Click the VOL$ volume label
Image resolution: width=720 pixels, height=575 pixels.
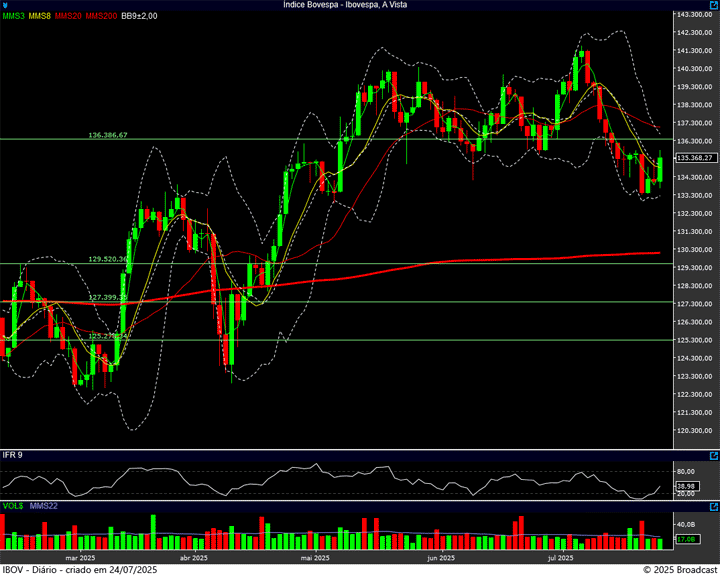point(13,506)
